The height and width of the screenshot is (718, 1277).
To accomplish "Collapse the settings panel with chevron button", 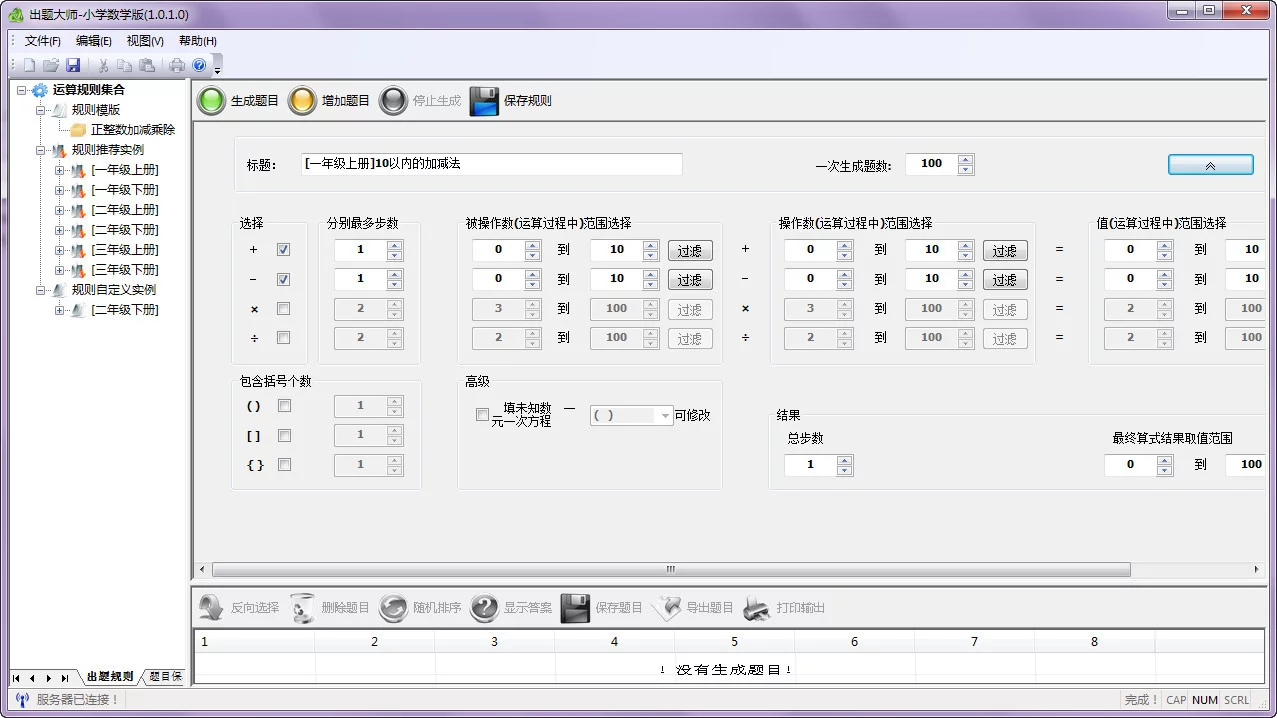I will [1210, 165].
